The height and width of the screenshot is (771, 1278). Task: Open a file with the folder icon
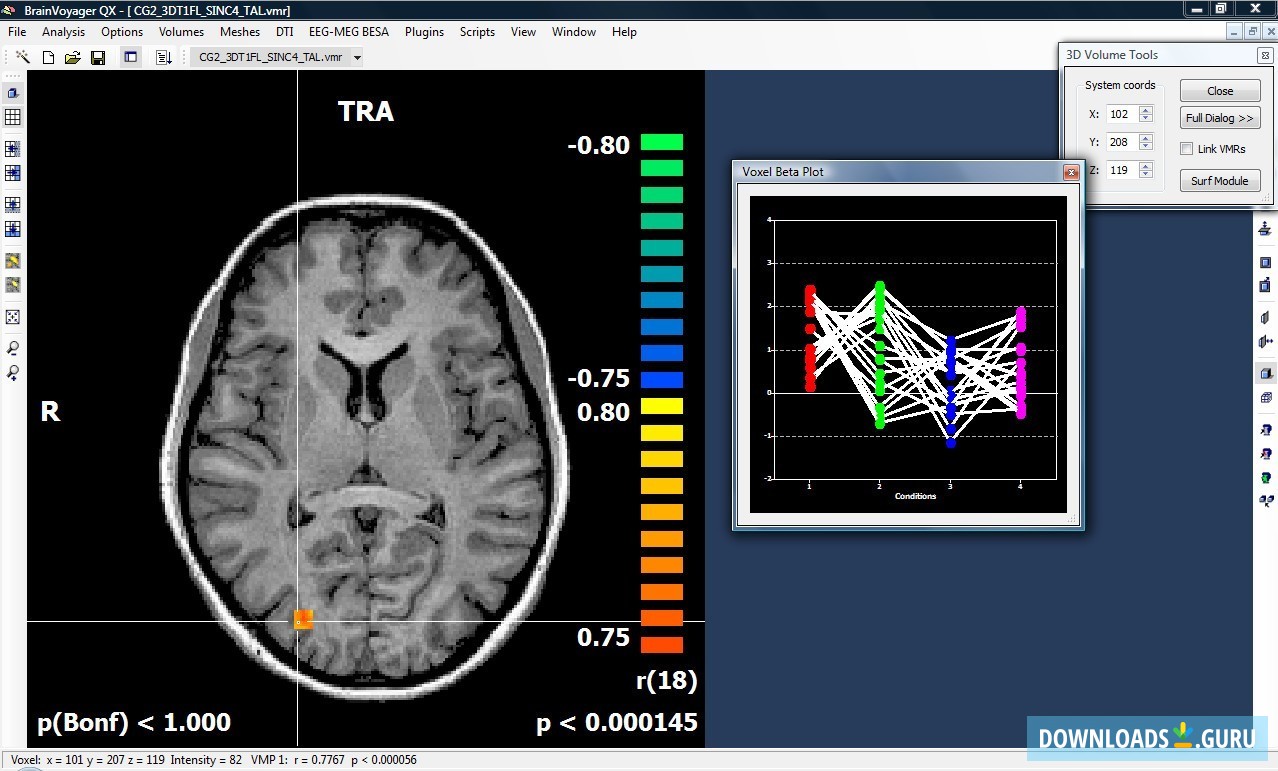tap(72, 57)
